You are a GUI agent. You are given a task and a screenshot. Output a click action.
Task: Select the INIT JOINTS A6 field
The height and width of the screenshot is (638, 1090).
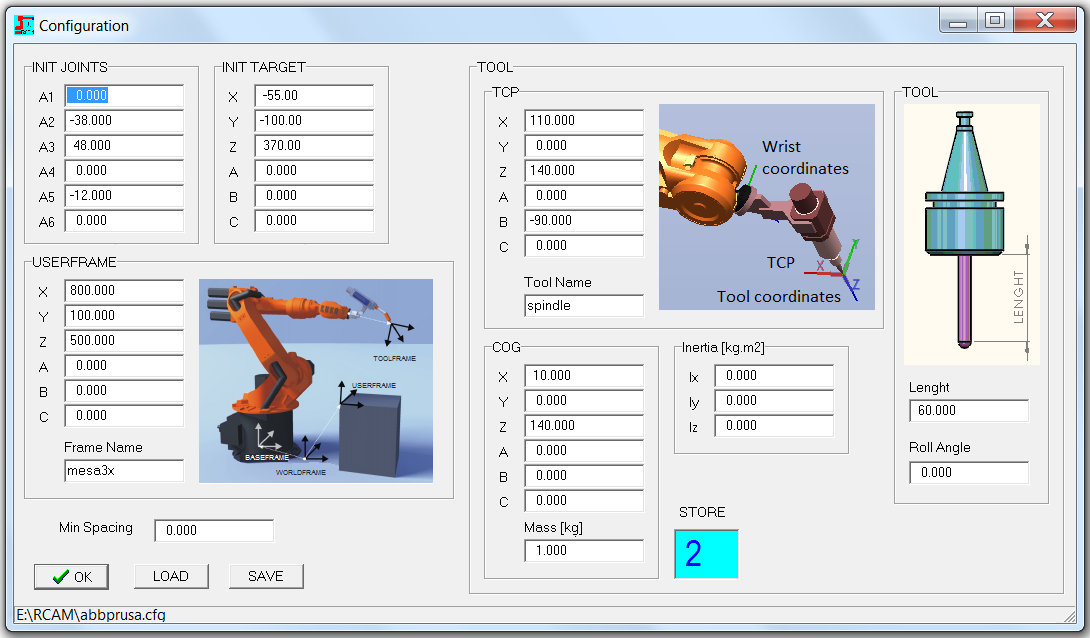[x=124, y=221]
